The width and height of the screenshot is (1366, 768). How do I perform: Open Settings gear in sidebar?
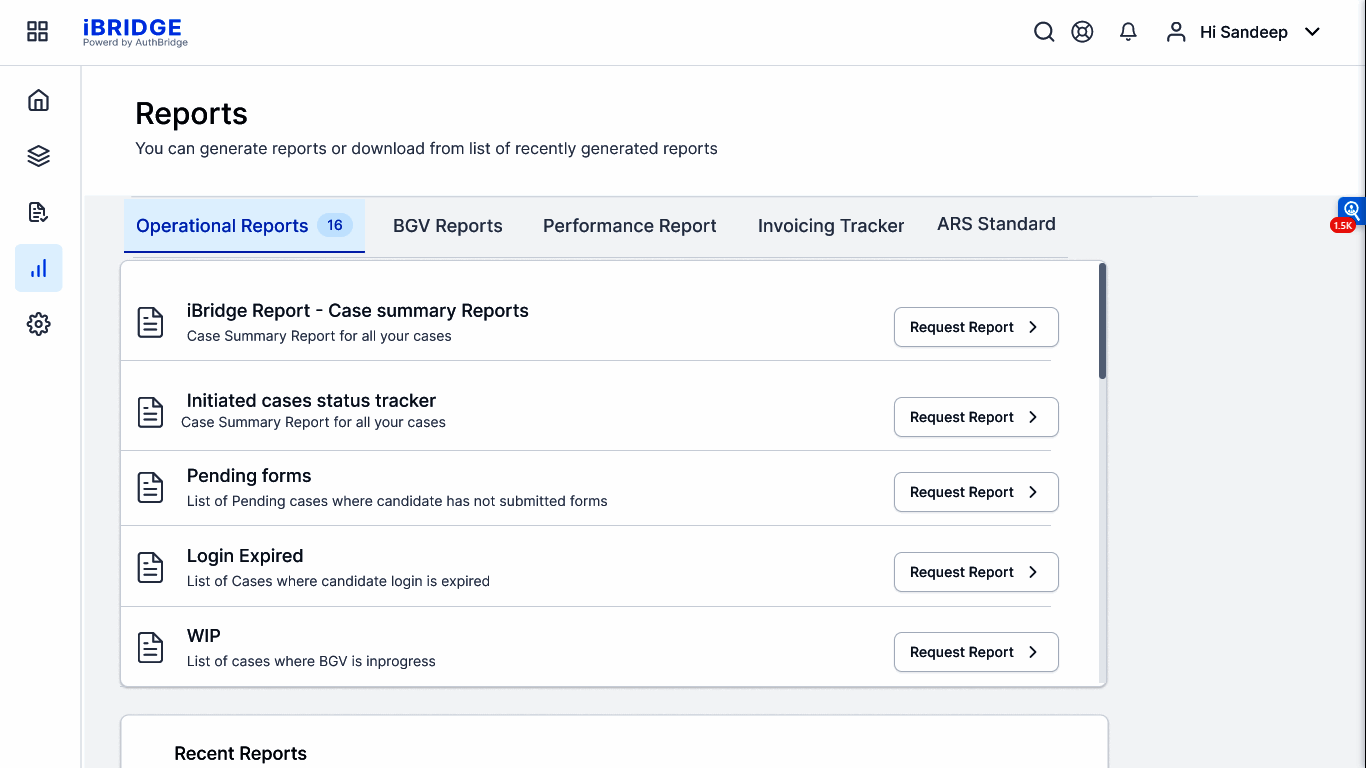pos(38,324)
